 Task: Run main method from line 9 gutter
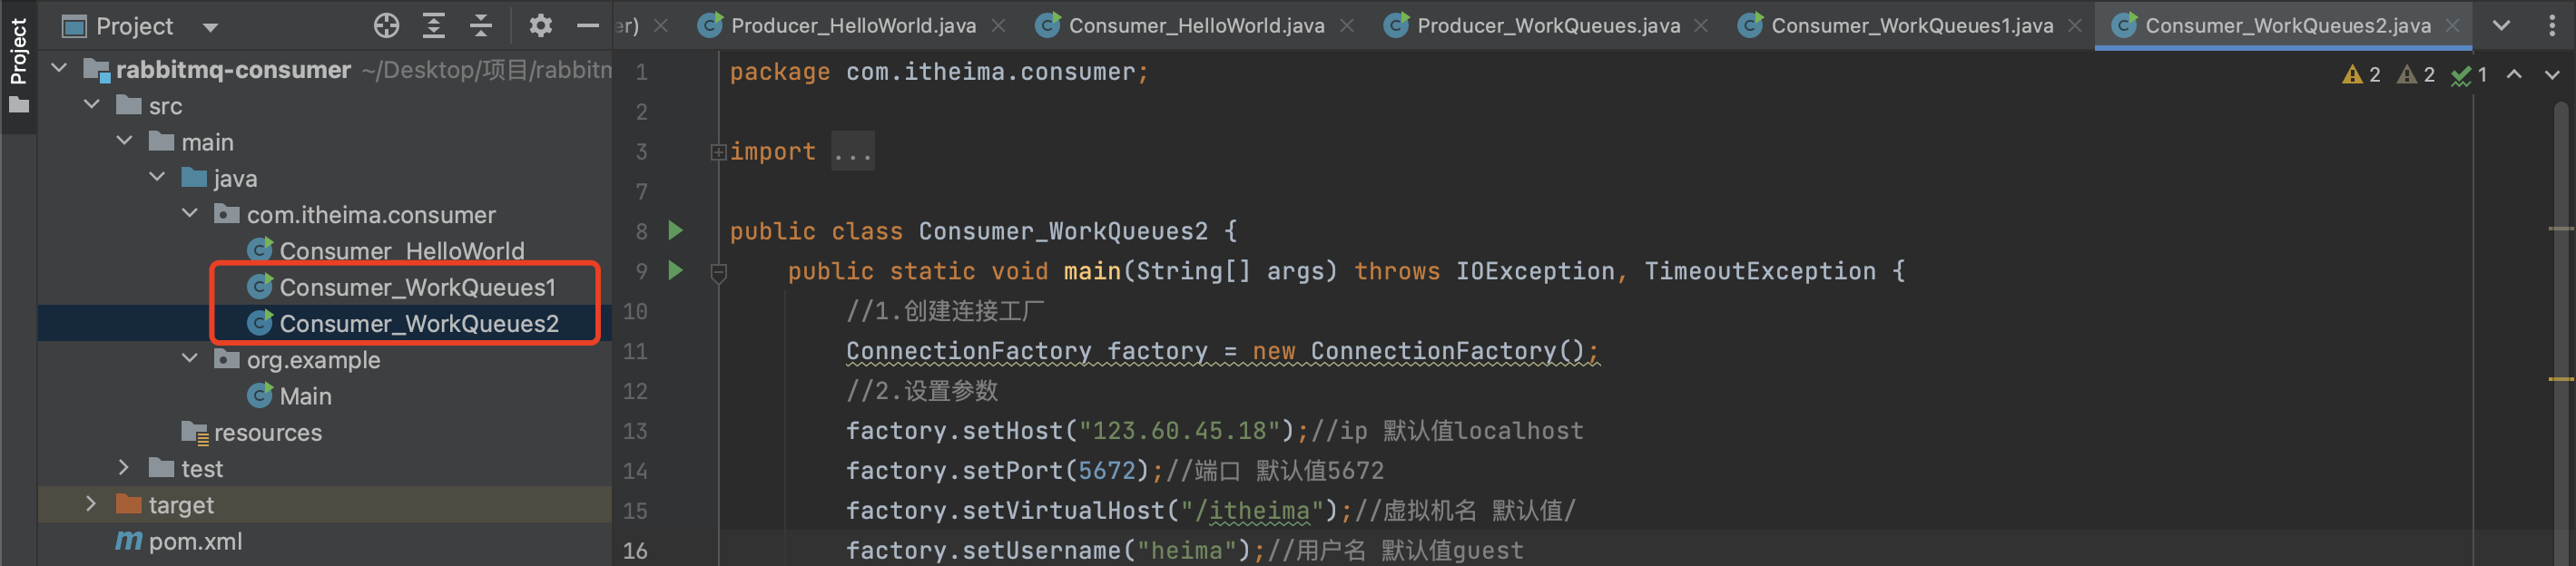(x=676, y=271)
